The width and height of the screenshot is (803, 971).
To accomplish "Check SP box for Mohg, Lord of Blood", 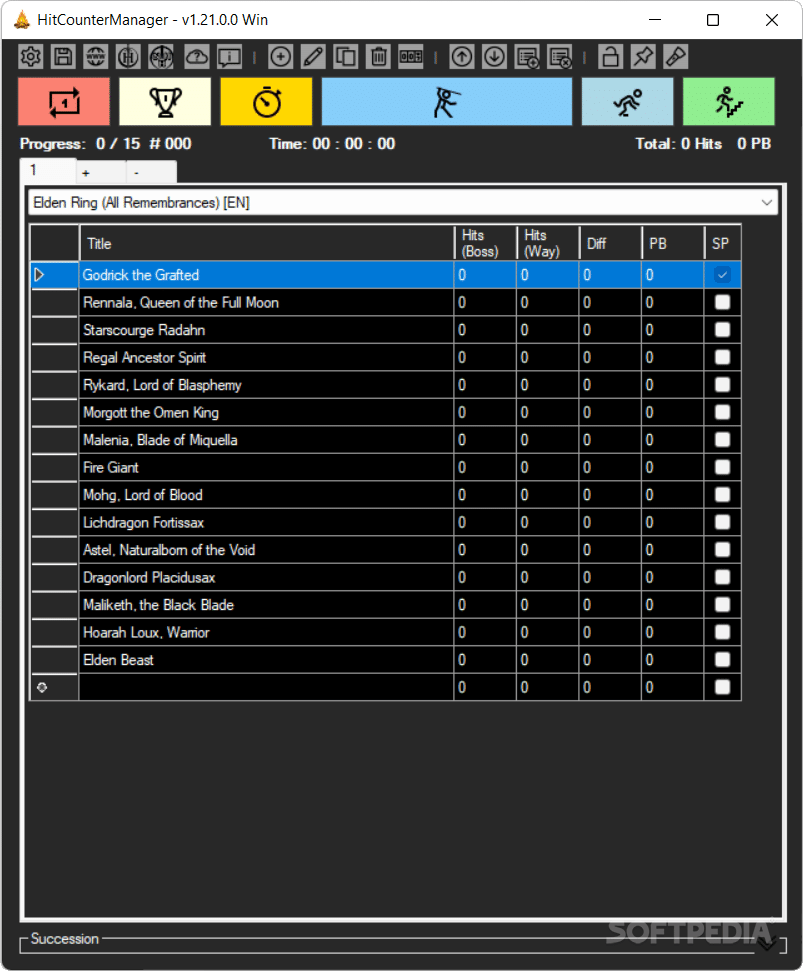I will click(x=722, y=495).
